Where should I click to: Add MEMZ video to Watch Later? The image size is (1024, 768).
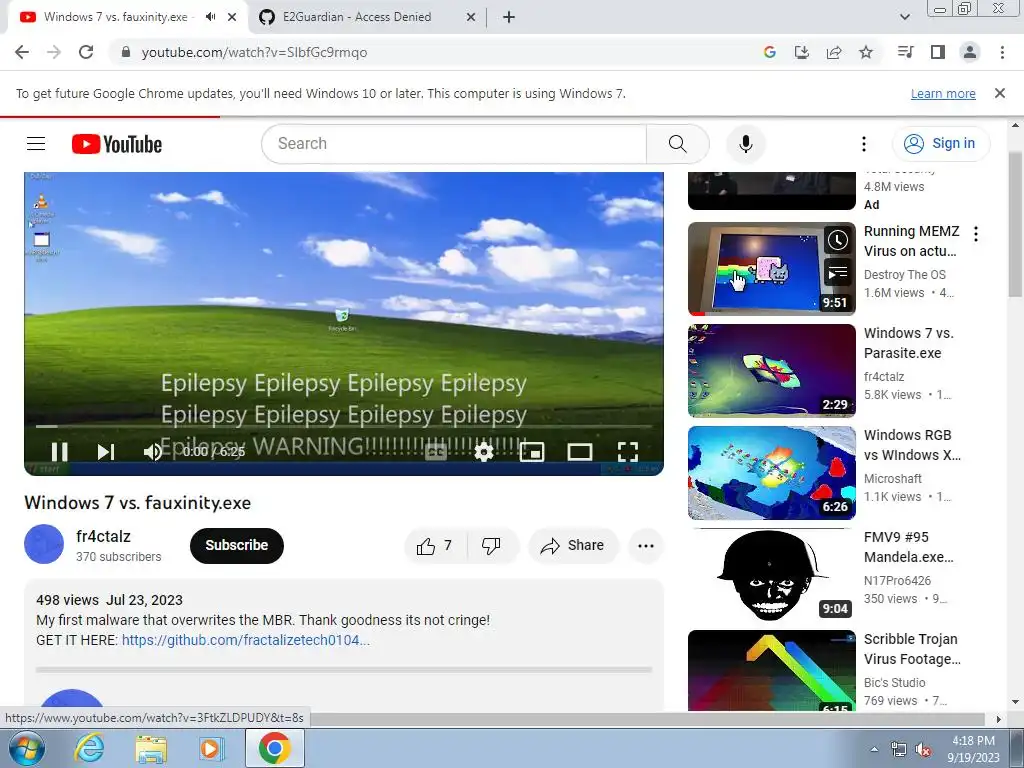838,240
